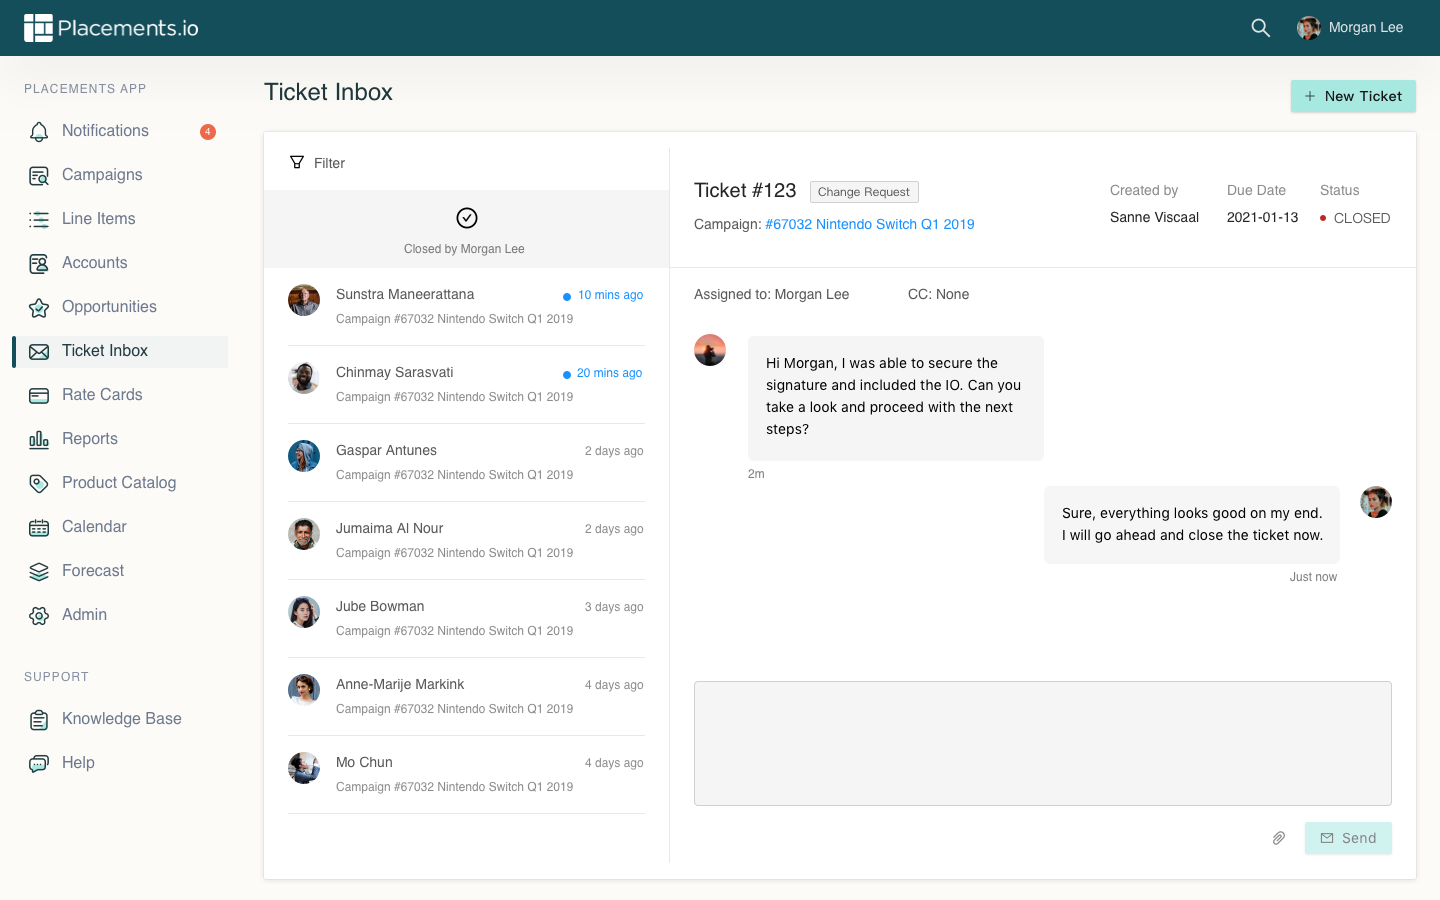The height and width of the screenshot is (900, 1440).
Task: Go to Campaigns in the sidebar
Action: [102, 175]
